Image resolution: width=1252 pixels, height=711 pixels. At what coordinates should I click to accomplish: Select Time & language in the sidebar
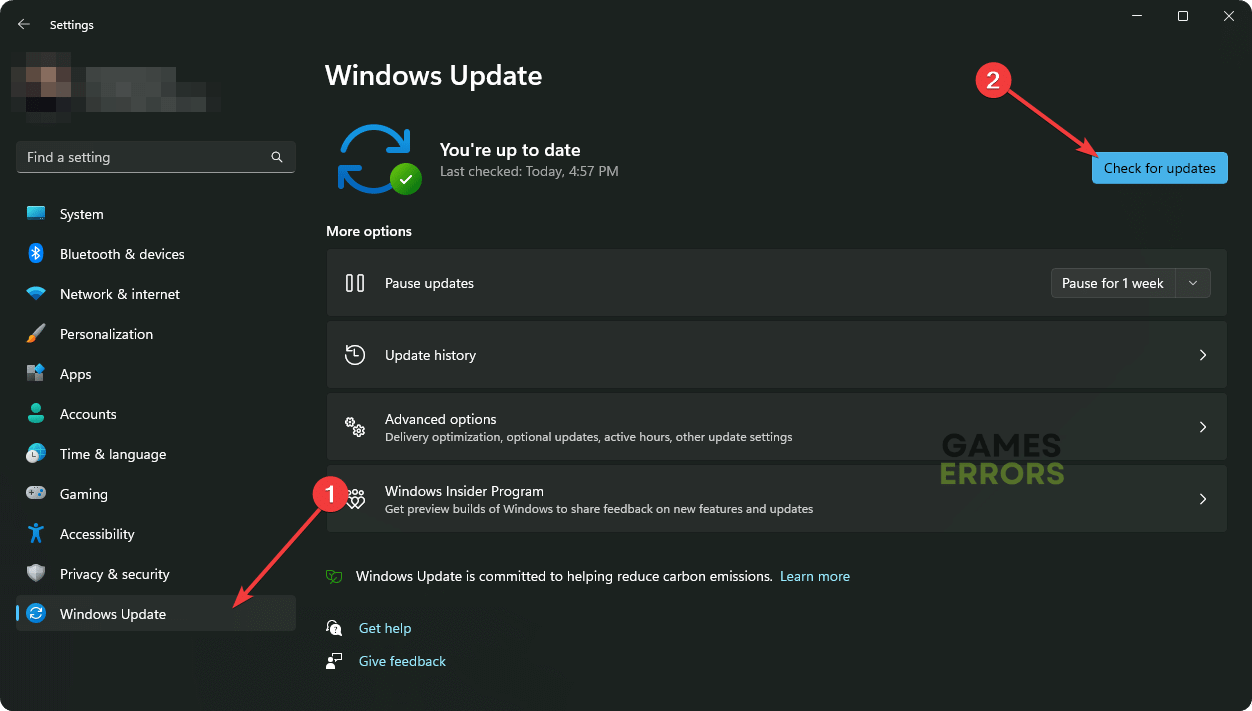156,454
